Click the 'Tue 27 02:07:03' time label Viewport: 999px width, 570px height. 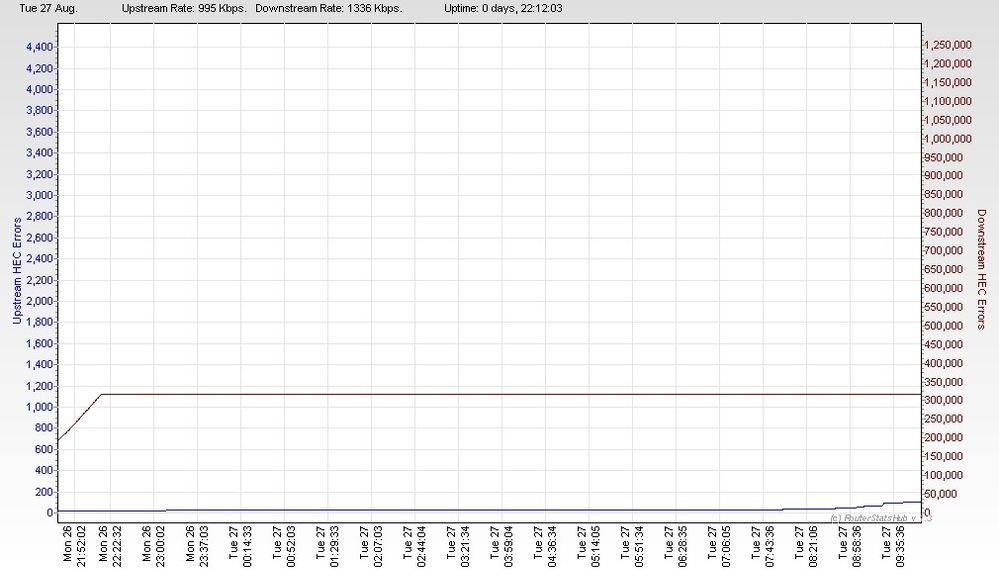[x=371, y=546]
